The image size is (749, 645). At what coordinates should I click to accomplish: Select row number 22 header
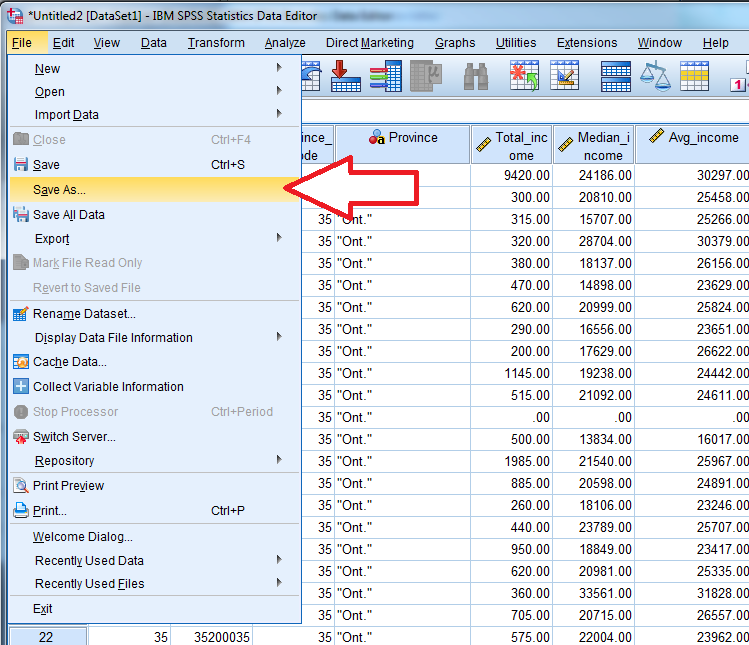(46, 637)
